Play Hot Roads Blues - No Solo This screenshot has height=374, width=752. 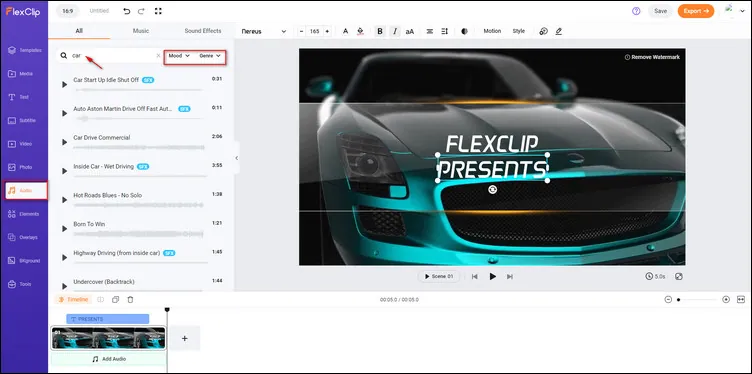coord(64,199)
